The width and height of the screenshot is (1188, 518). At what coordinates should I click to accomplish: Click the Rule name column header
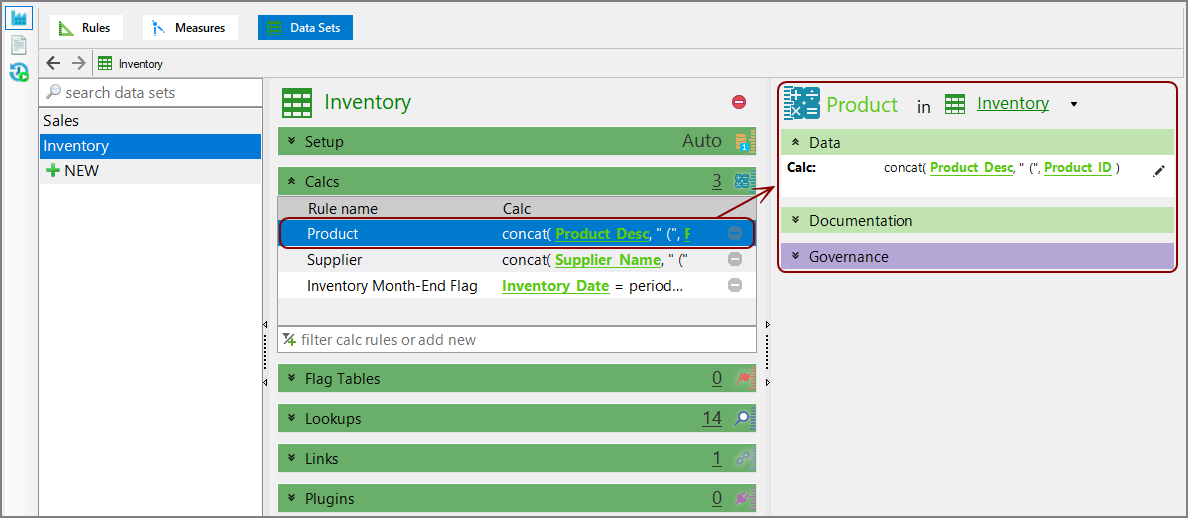point(342,209)
